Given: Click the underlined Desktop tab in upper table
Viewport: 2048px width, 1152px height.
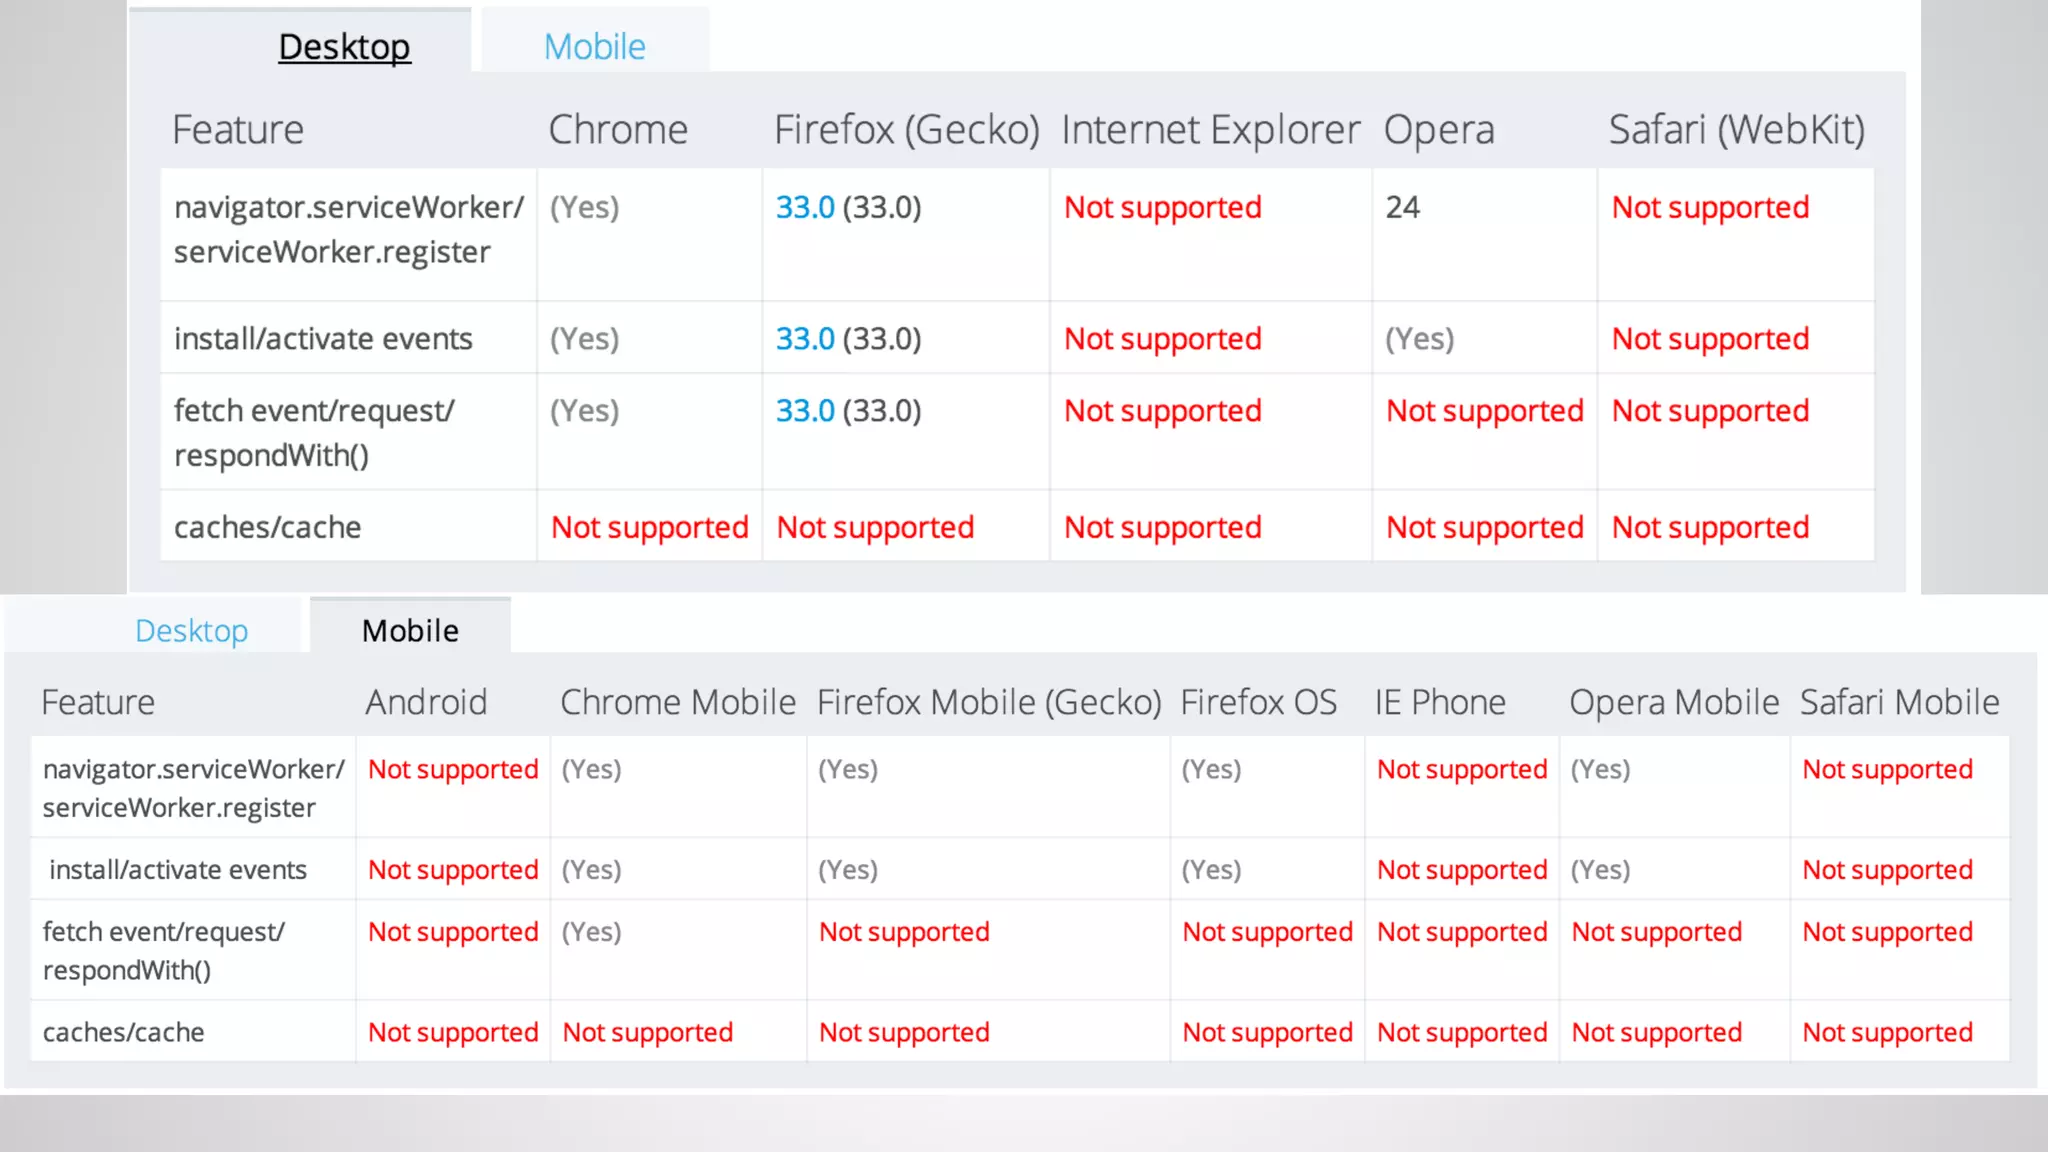Looking at the screenshot, I should click(x=344, y=47).
